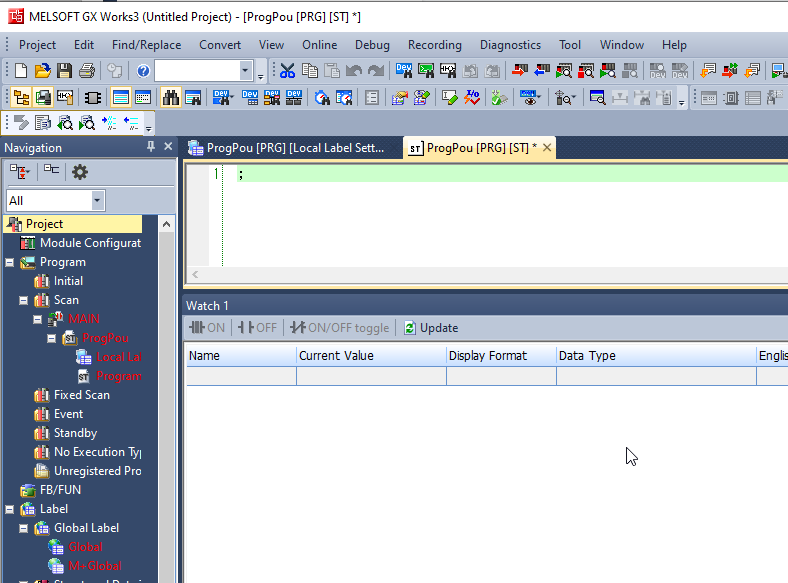Open help via question mark icon
This screenshot has height=583, width=788.
(x=143, y=71)
